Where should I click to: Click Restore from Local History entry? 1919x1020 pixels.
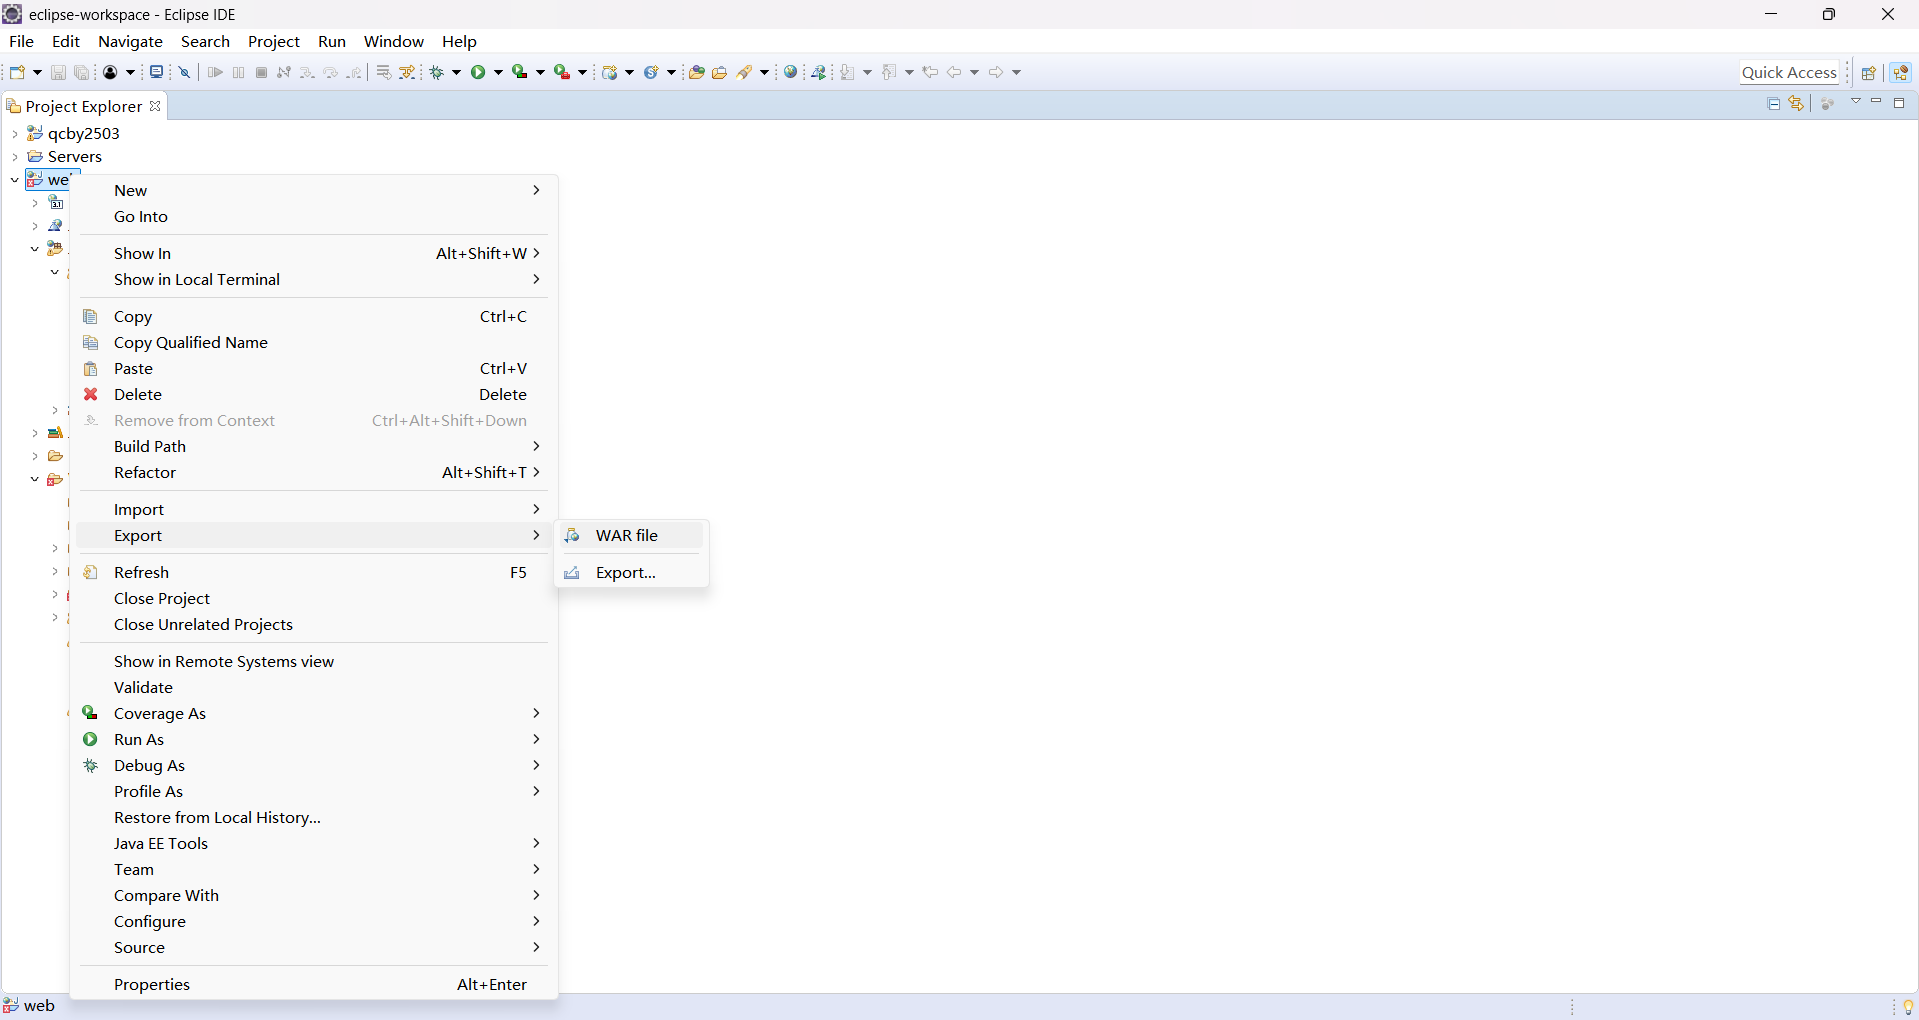coord(314,817)
